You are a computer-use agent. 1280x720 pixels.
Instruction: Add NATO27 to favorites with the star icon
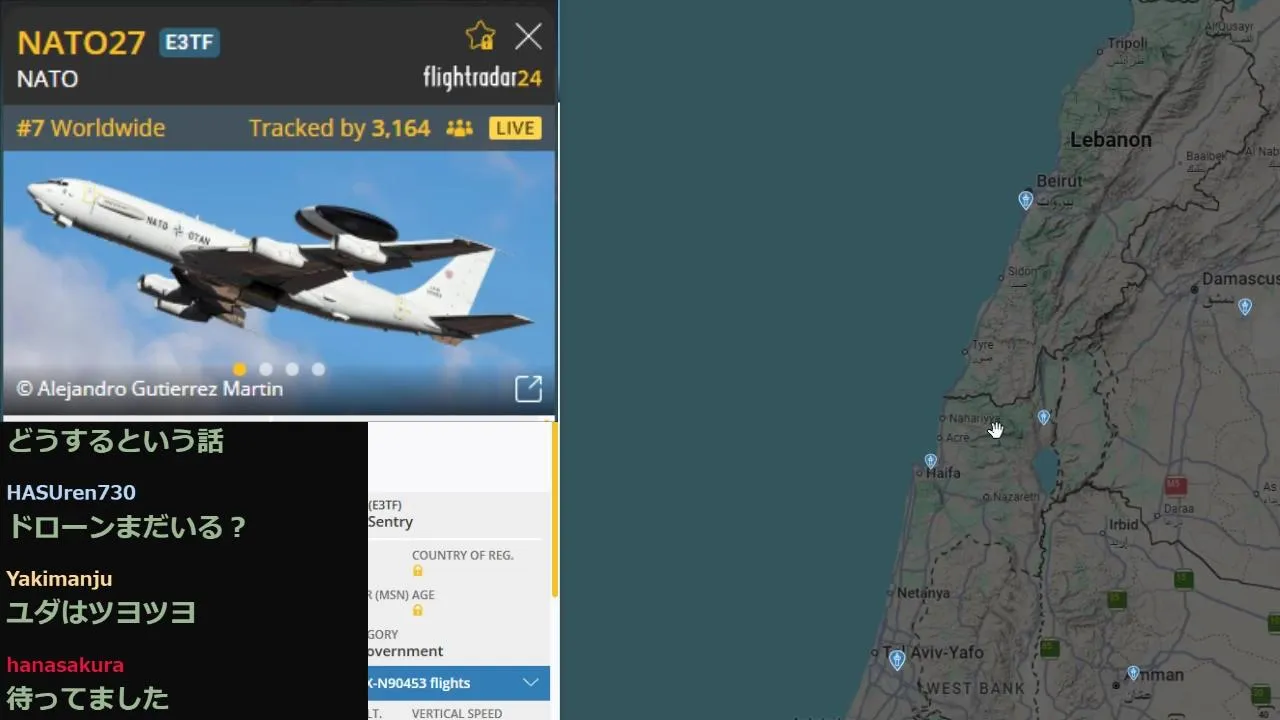click(x=480, y=37)
